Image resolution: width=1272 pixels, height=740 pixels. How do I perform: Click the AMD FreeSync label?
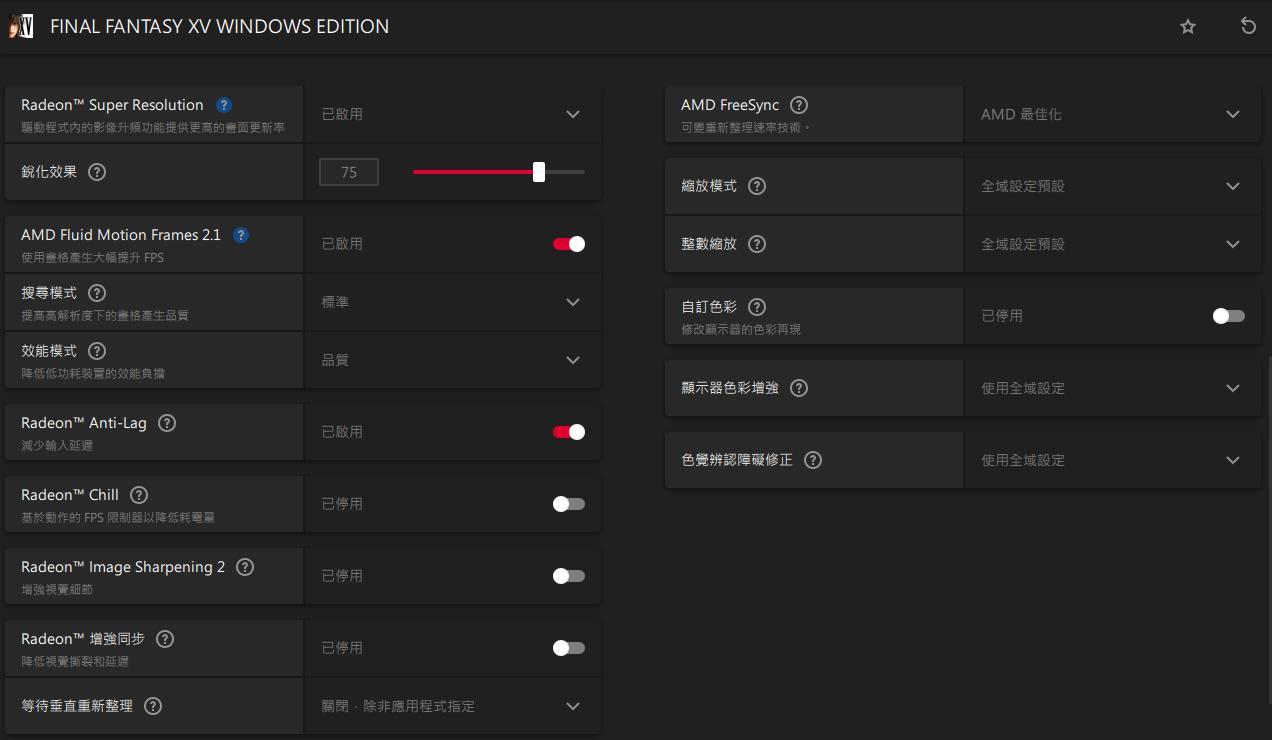click(730, 105)
